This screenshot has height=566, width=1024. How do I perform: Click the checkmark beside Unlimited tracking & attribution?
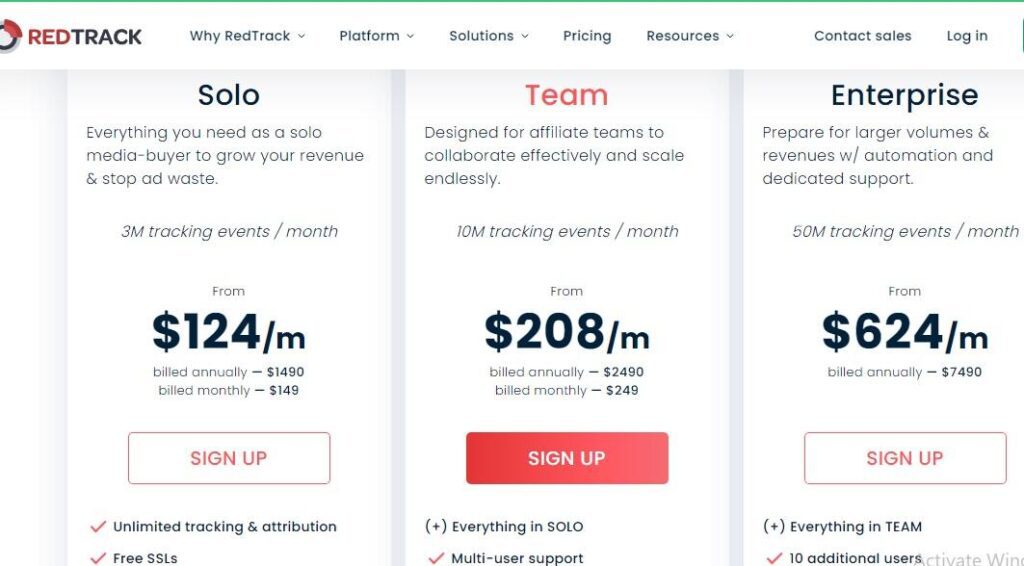point(98,527)
